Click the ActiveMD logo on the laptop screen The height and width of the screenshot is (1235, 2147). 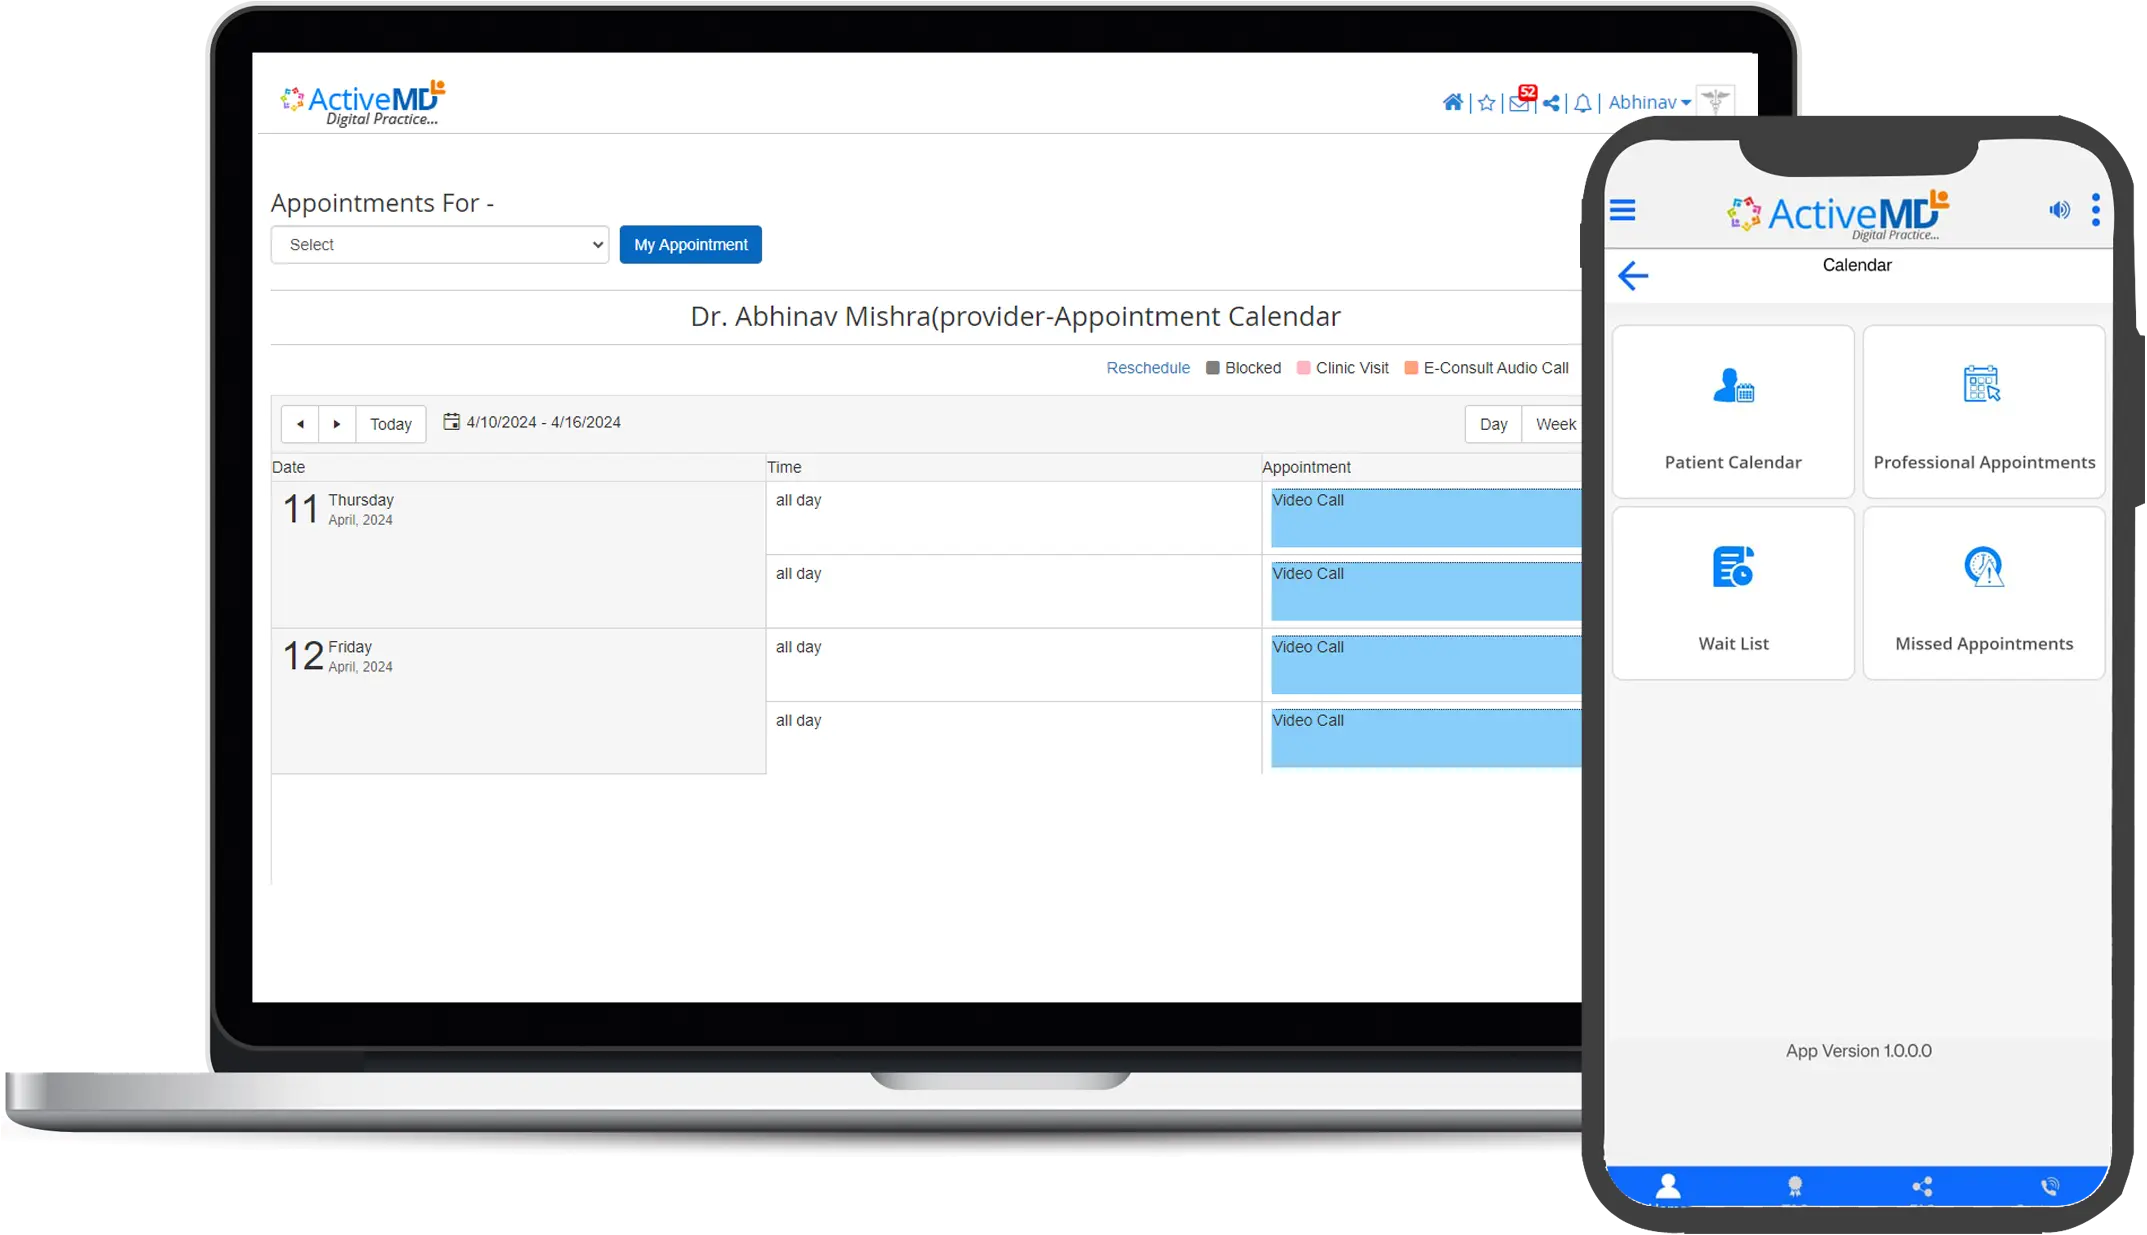(x=363, y=104)
